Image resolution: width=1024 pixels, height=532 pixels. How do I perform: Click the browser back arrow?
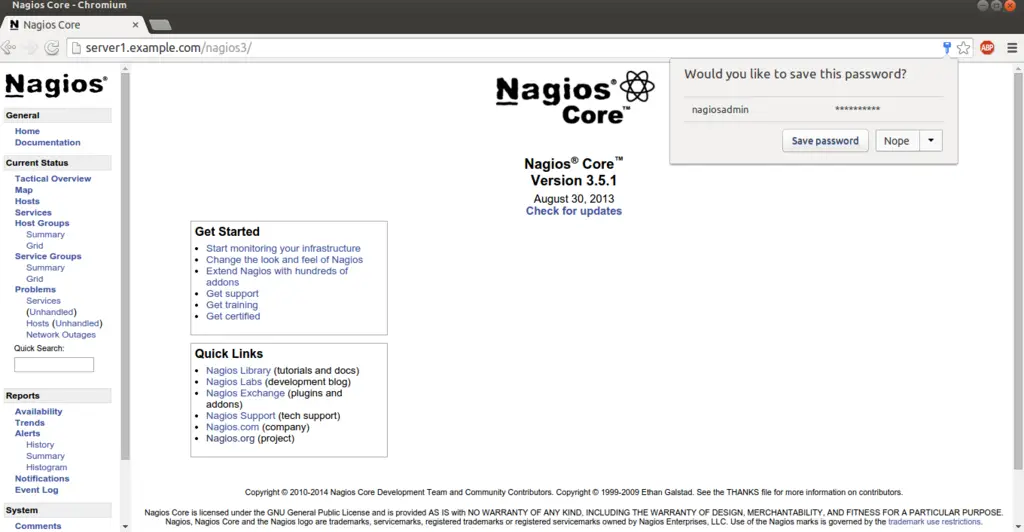click(8, 48)
